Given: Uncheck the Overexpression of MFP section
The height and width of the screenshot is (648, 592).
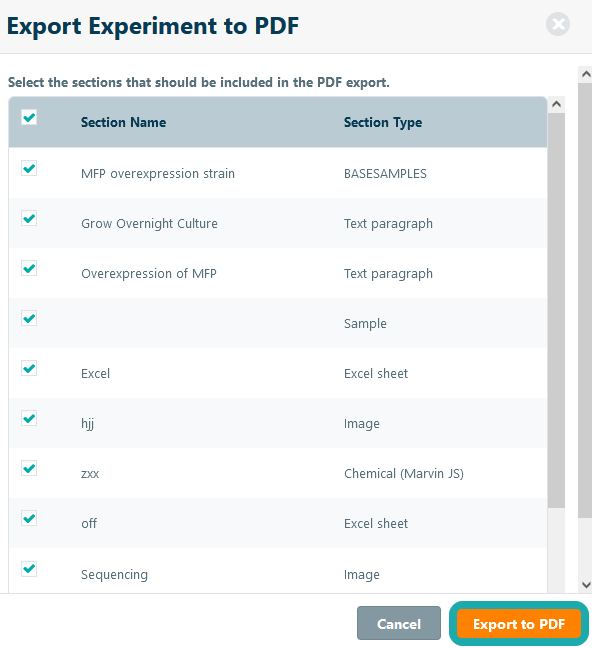Looking at the screenshot, I should pos(29,268).
